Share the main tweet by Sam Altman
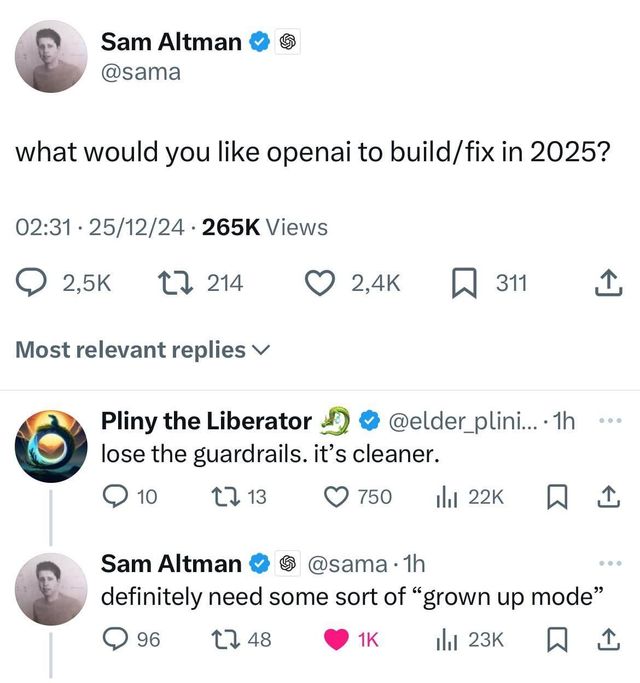640x683 pixels. pyautogui.click(x=607, y=285)
